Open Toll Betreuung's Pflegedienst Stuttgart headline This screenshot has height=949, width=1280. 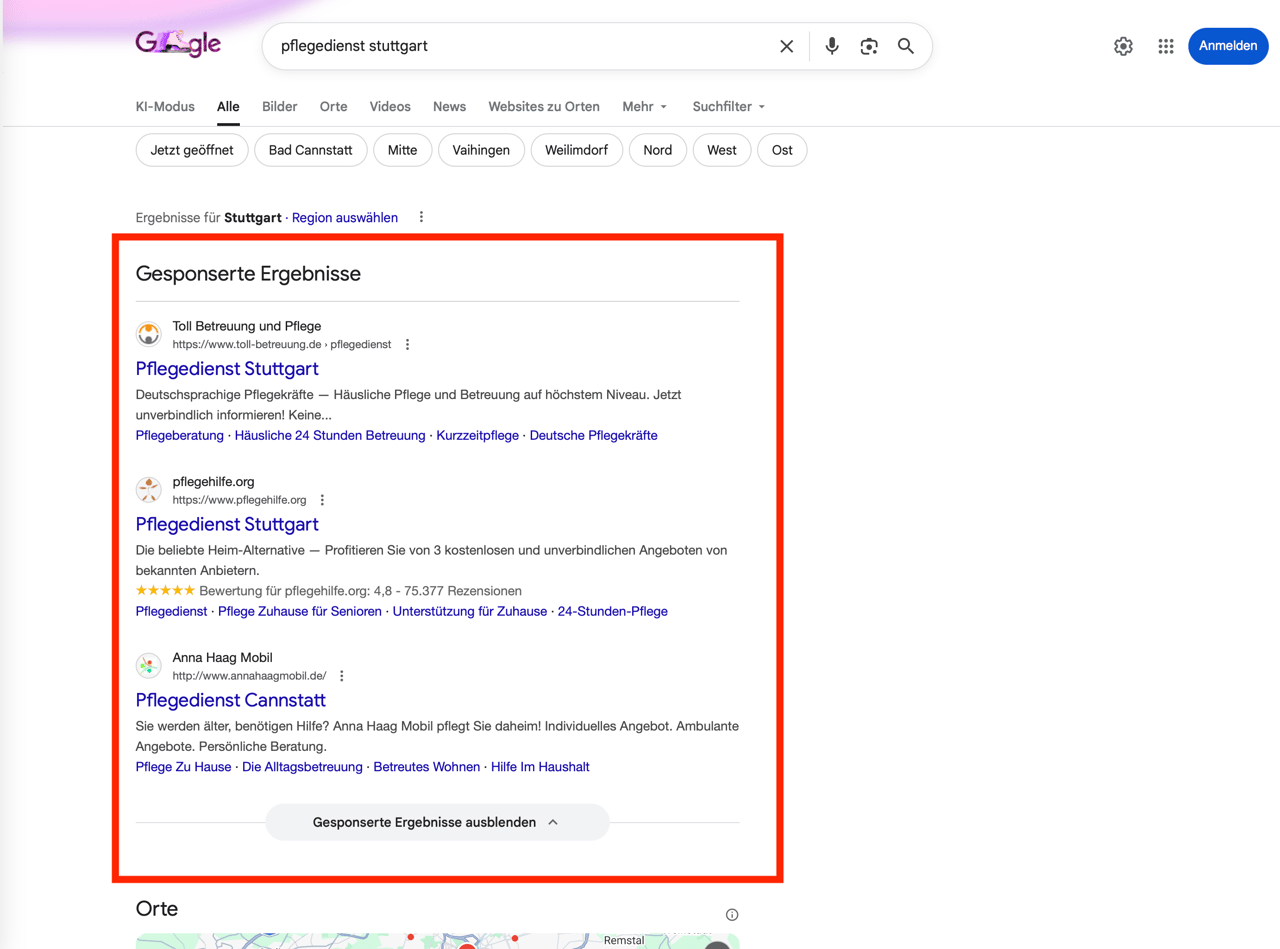(227, 369)
